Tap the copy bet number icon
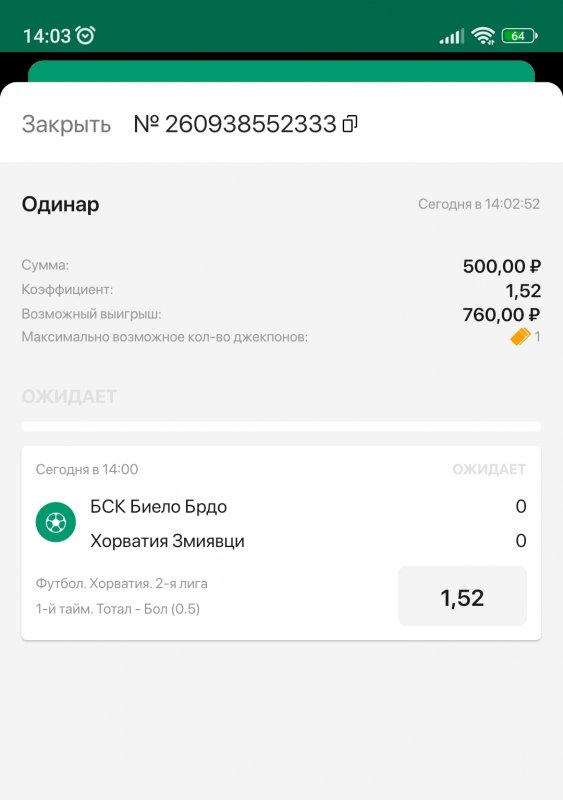The image size is (563, 800). (x=350, y=123)
